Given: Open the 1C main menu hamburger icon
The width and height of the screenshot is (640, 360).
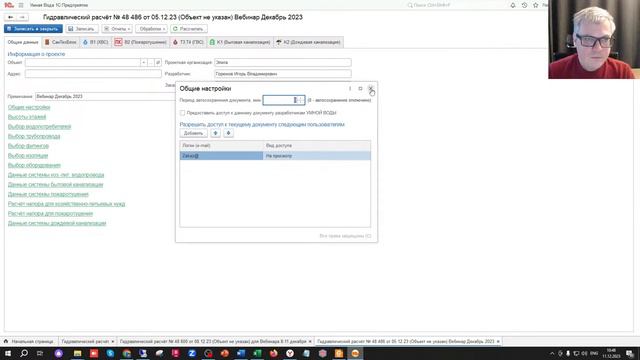Looking at the screenshot, I should tap(21, 5).
